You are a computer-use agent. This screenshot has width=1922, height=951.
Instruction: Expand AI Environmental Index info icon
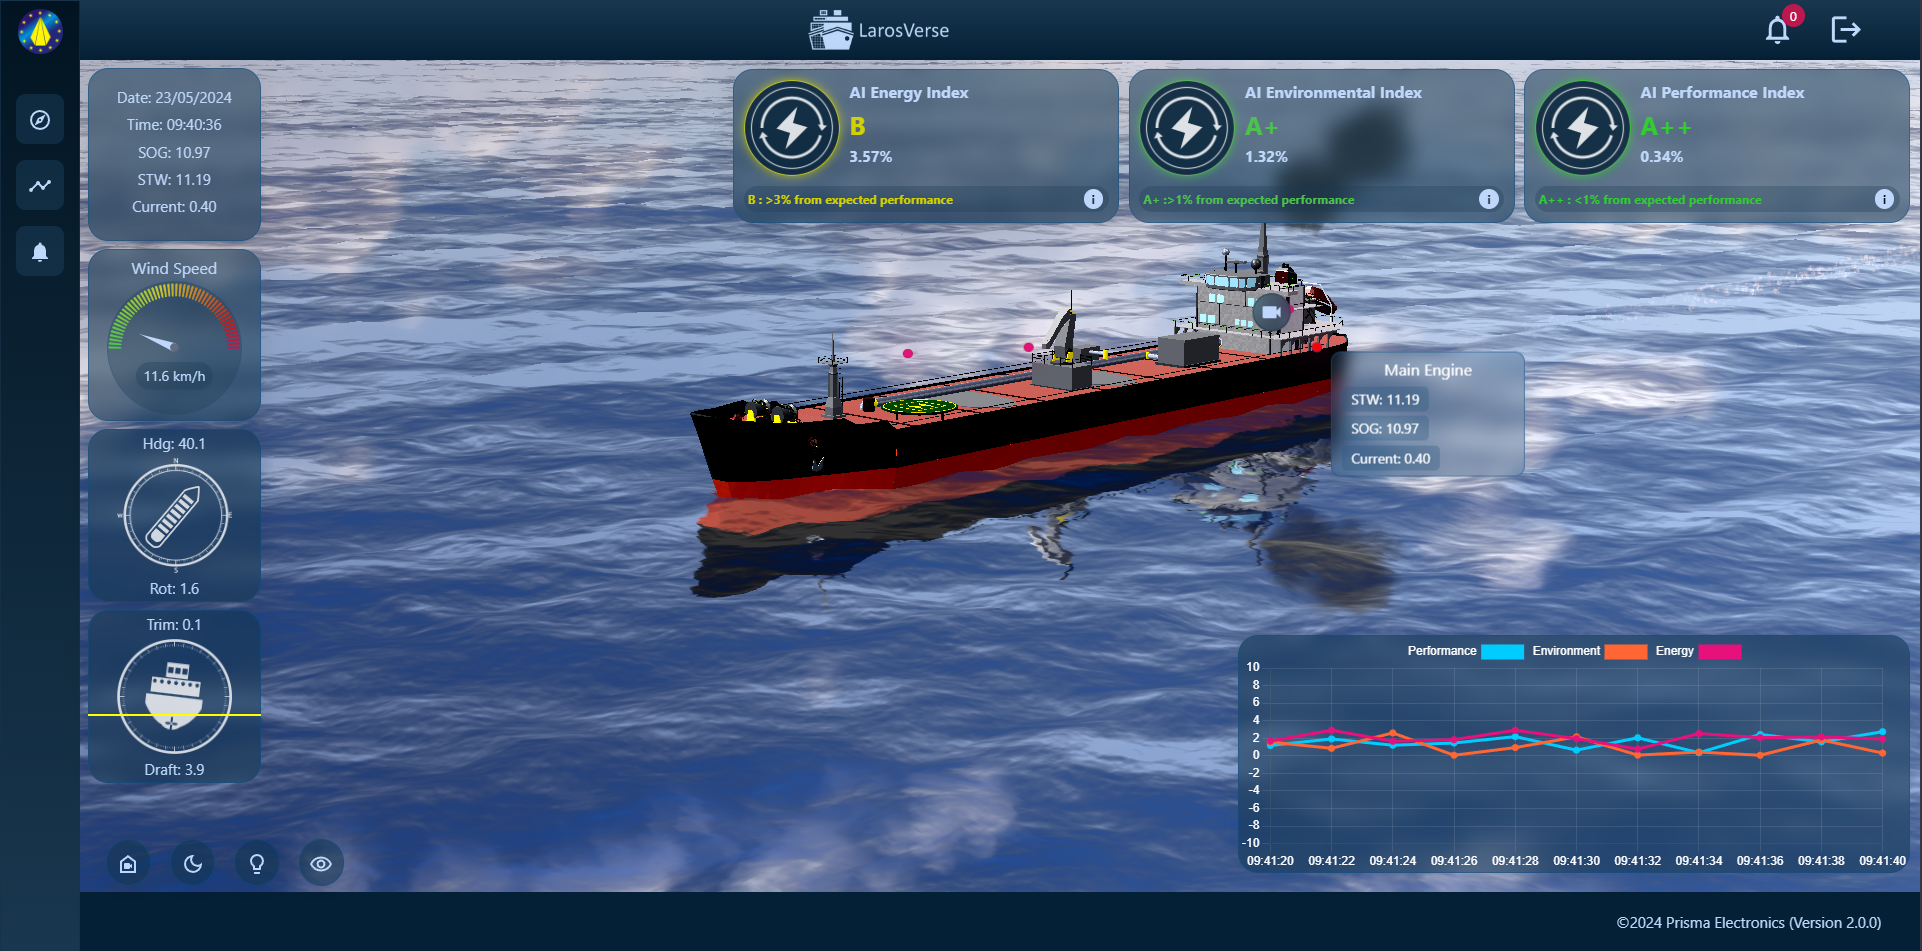(x=1488, y=199)
